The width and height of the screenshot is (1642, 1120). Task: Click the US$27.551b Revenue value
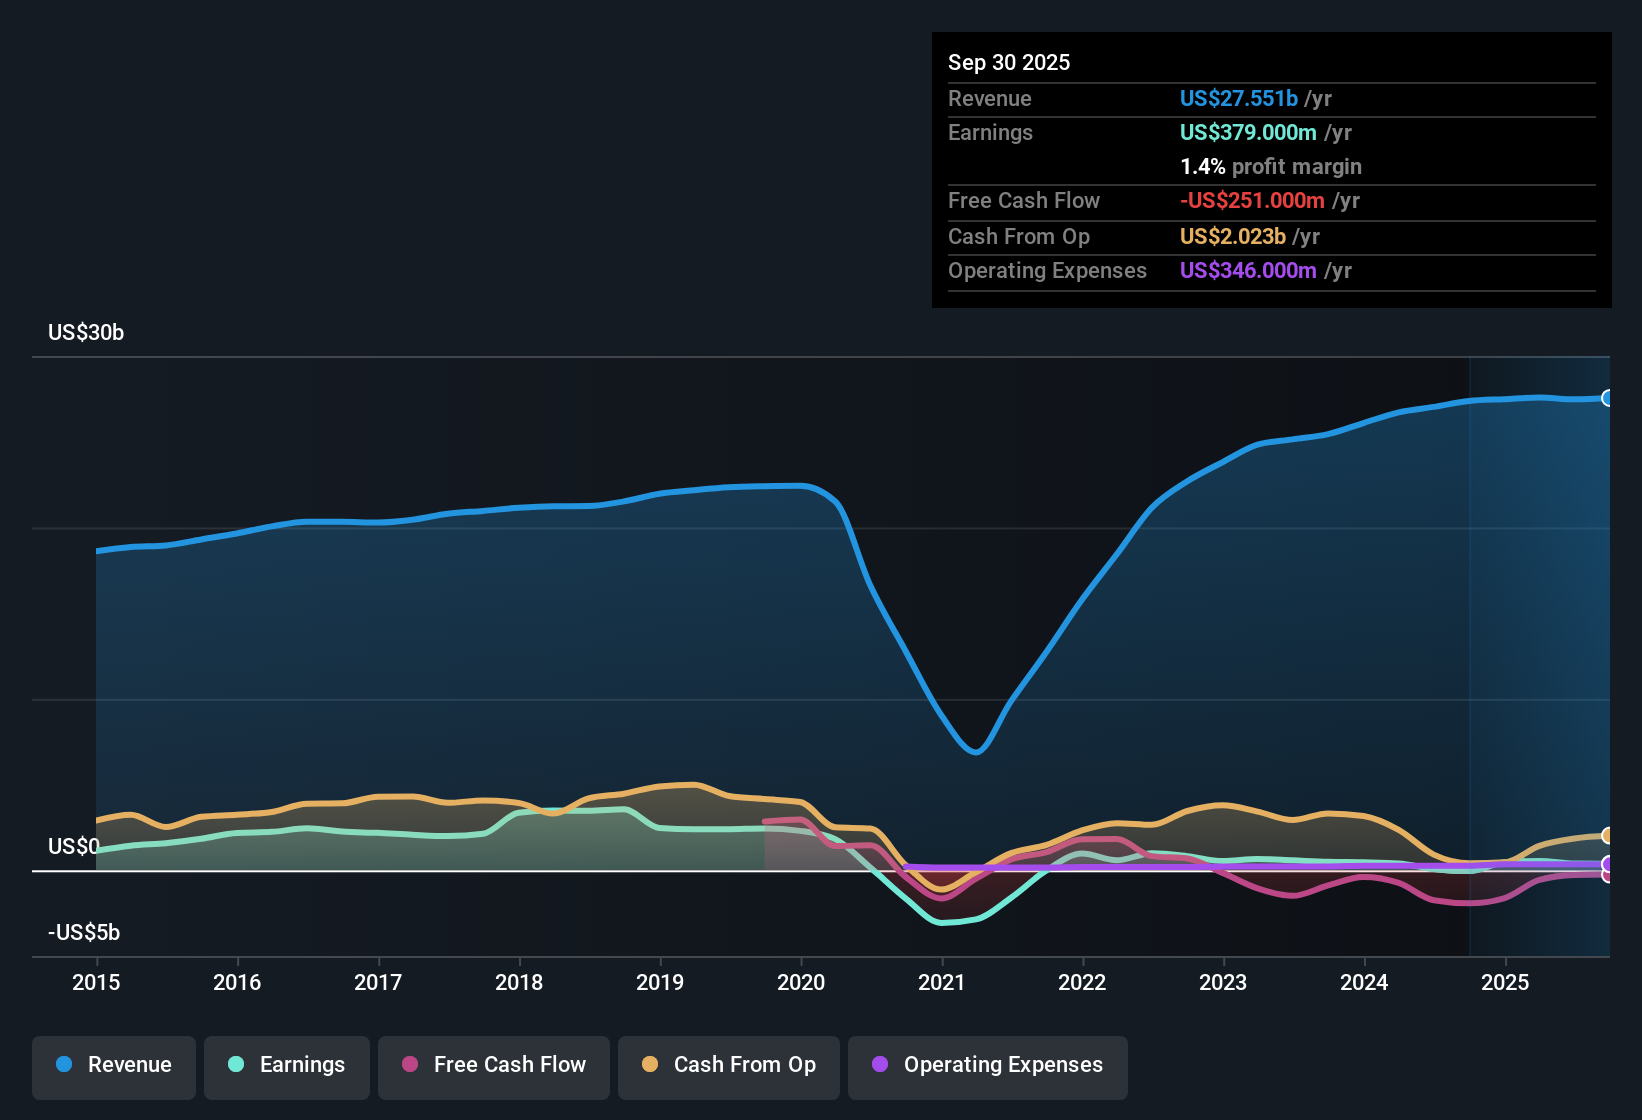click(x=1239, y=98)
